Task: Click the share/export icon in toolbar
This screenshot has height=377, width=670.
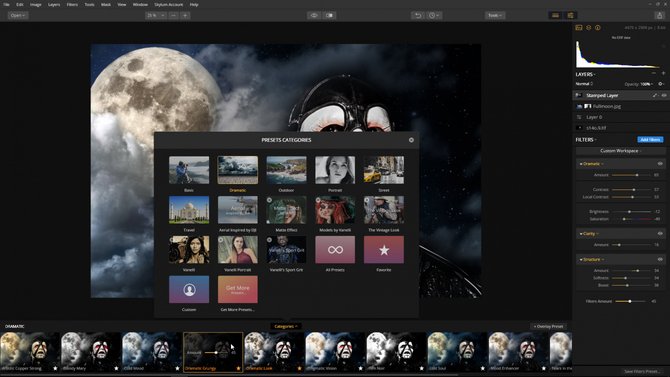Action: (659, 15)
